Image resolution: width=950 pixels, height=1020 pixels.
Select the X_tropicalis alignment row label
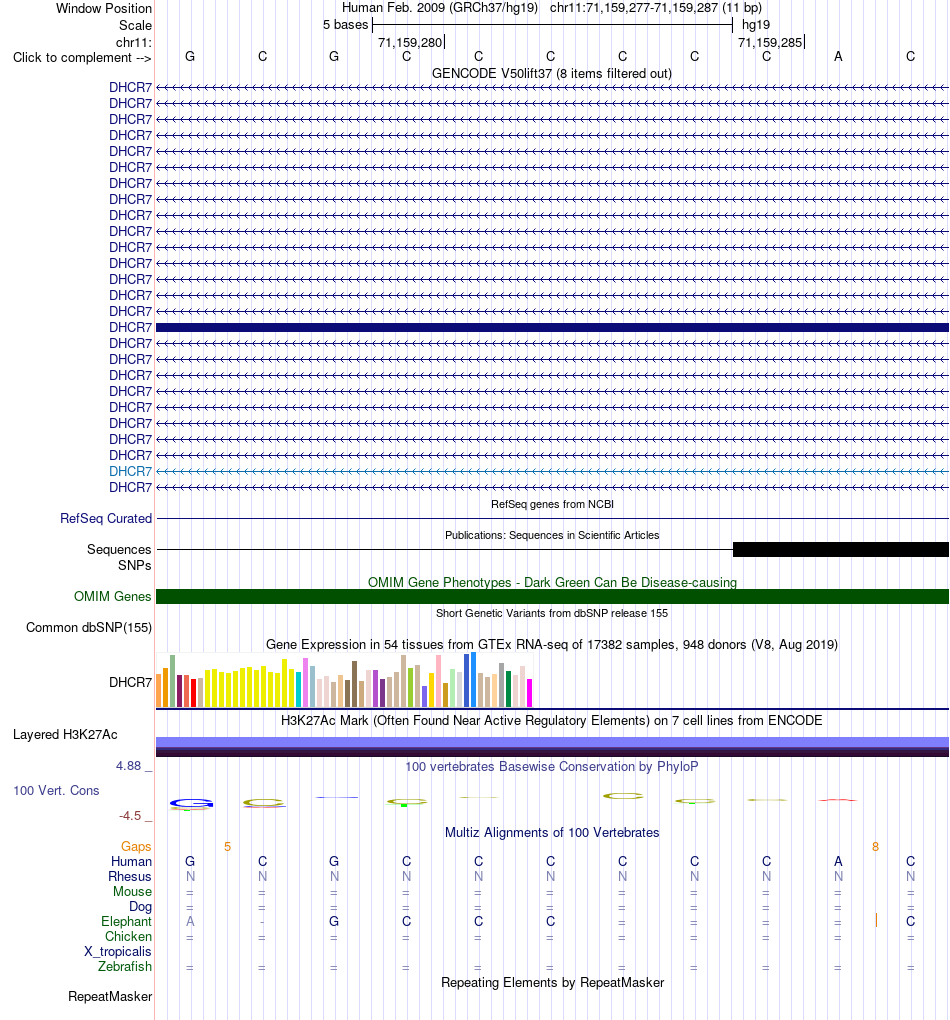(x=118, y=952)
